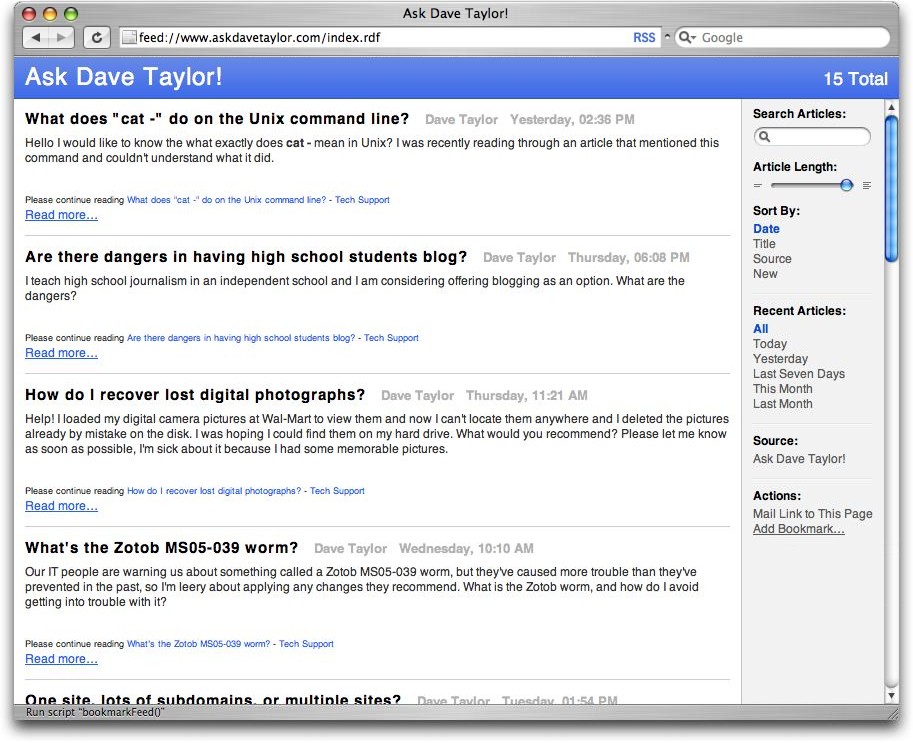The image size is (913, 743).
Task: Open the "cat -" Unix command article title
Action: pos(217,119)
